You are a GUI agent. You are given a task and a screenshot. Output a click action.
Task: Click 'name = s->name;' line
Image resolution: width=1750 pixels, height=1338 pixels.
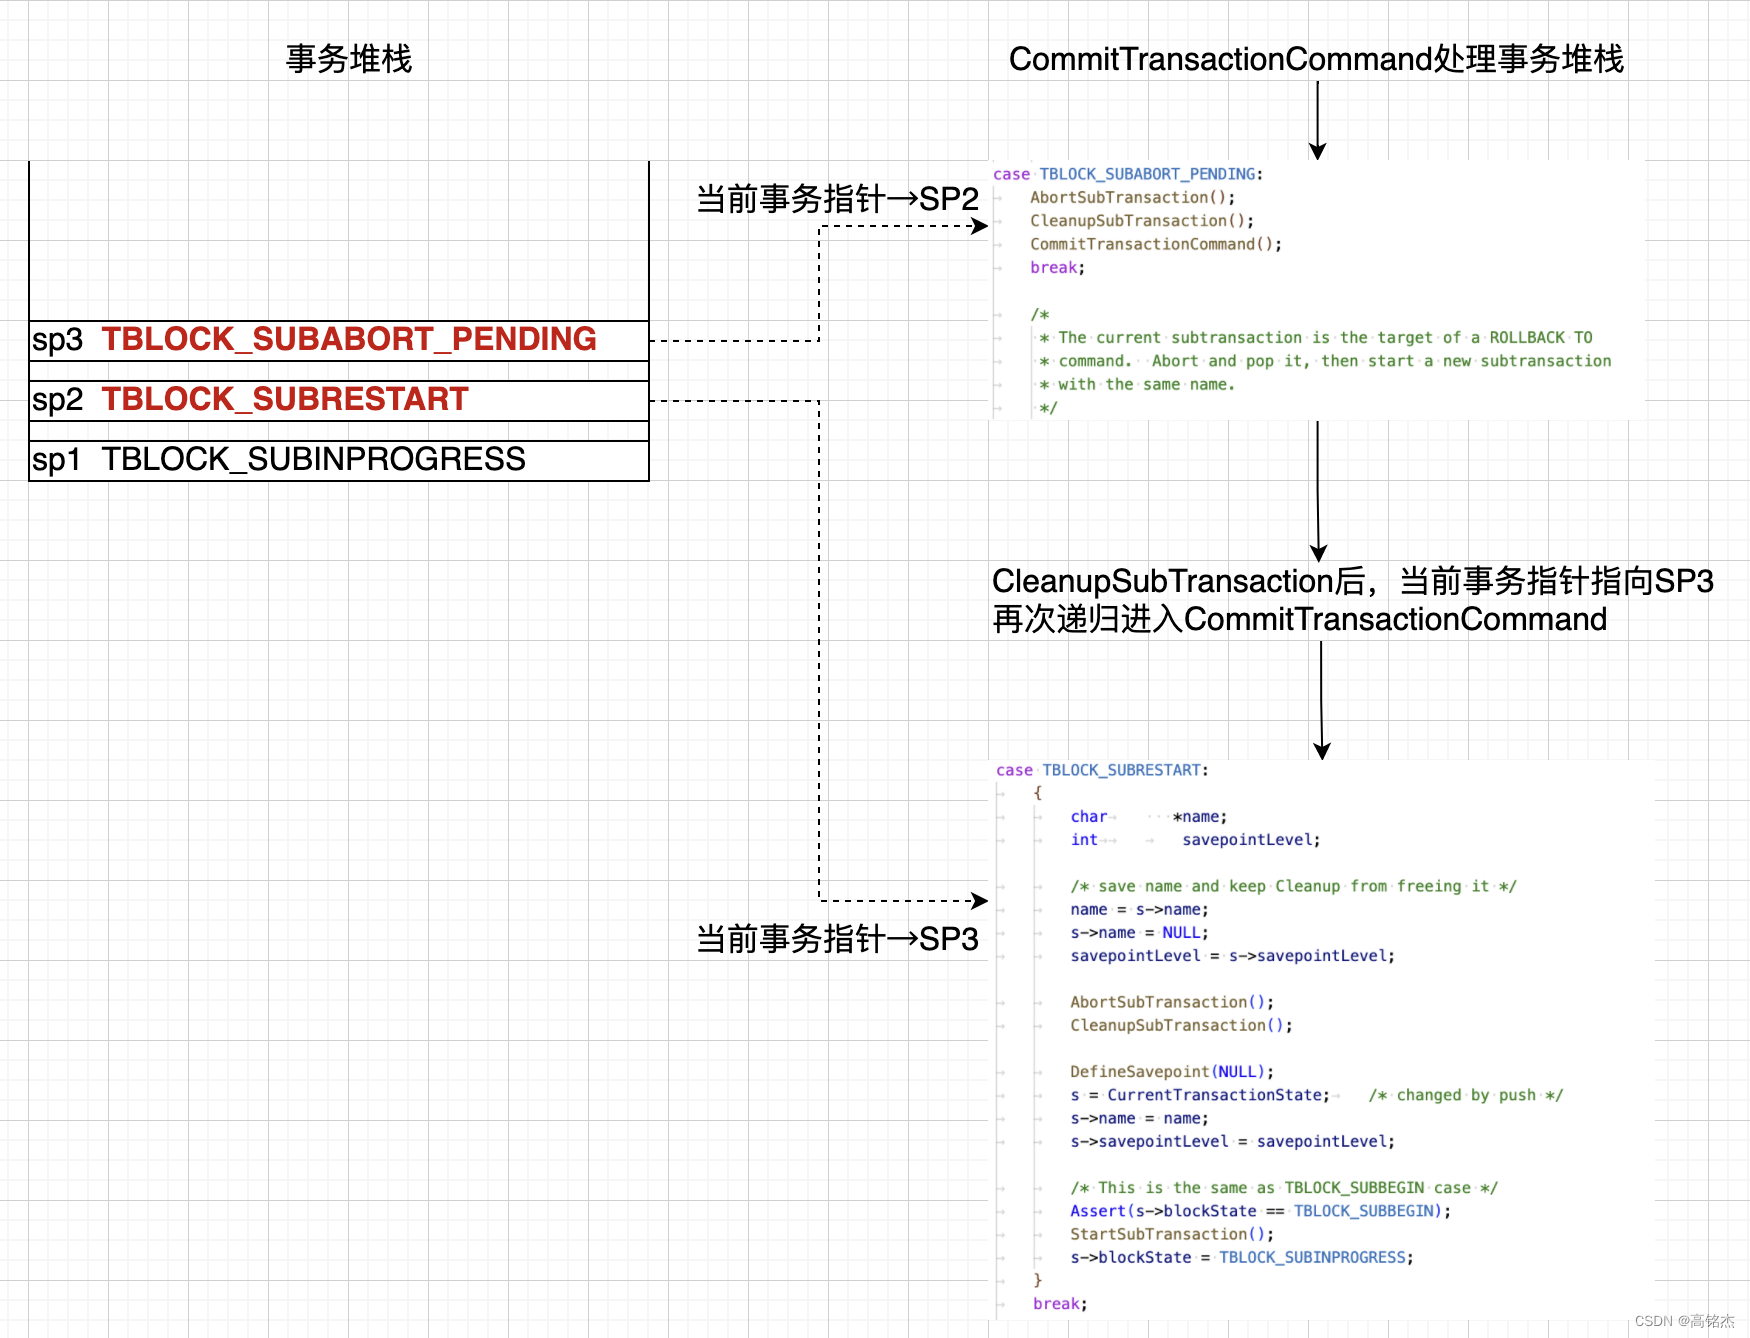coord(1140,910)
